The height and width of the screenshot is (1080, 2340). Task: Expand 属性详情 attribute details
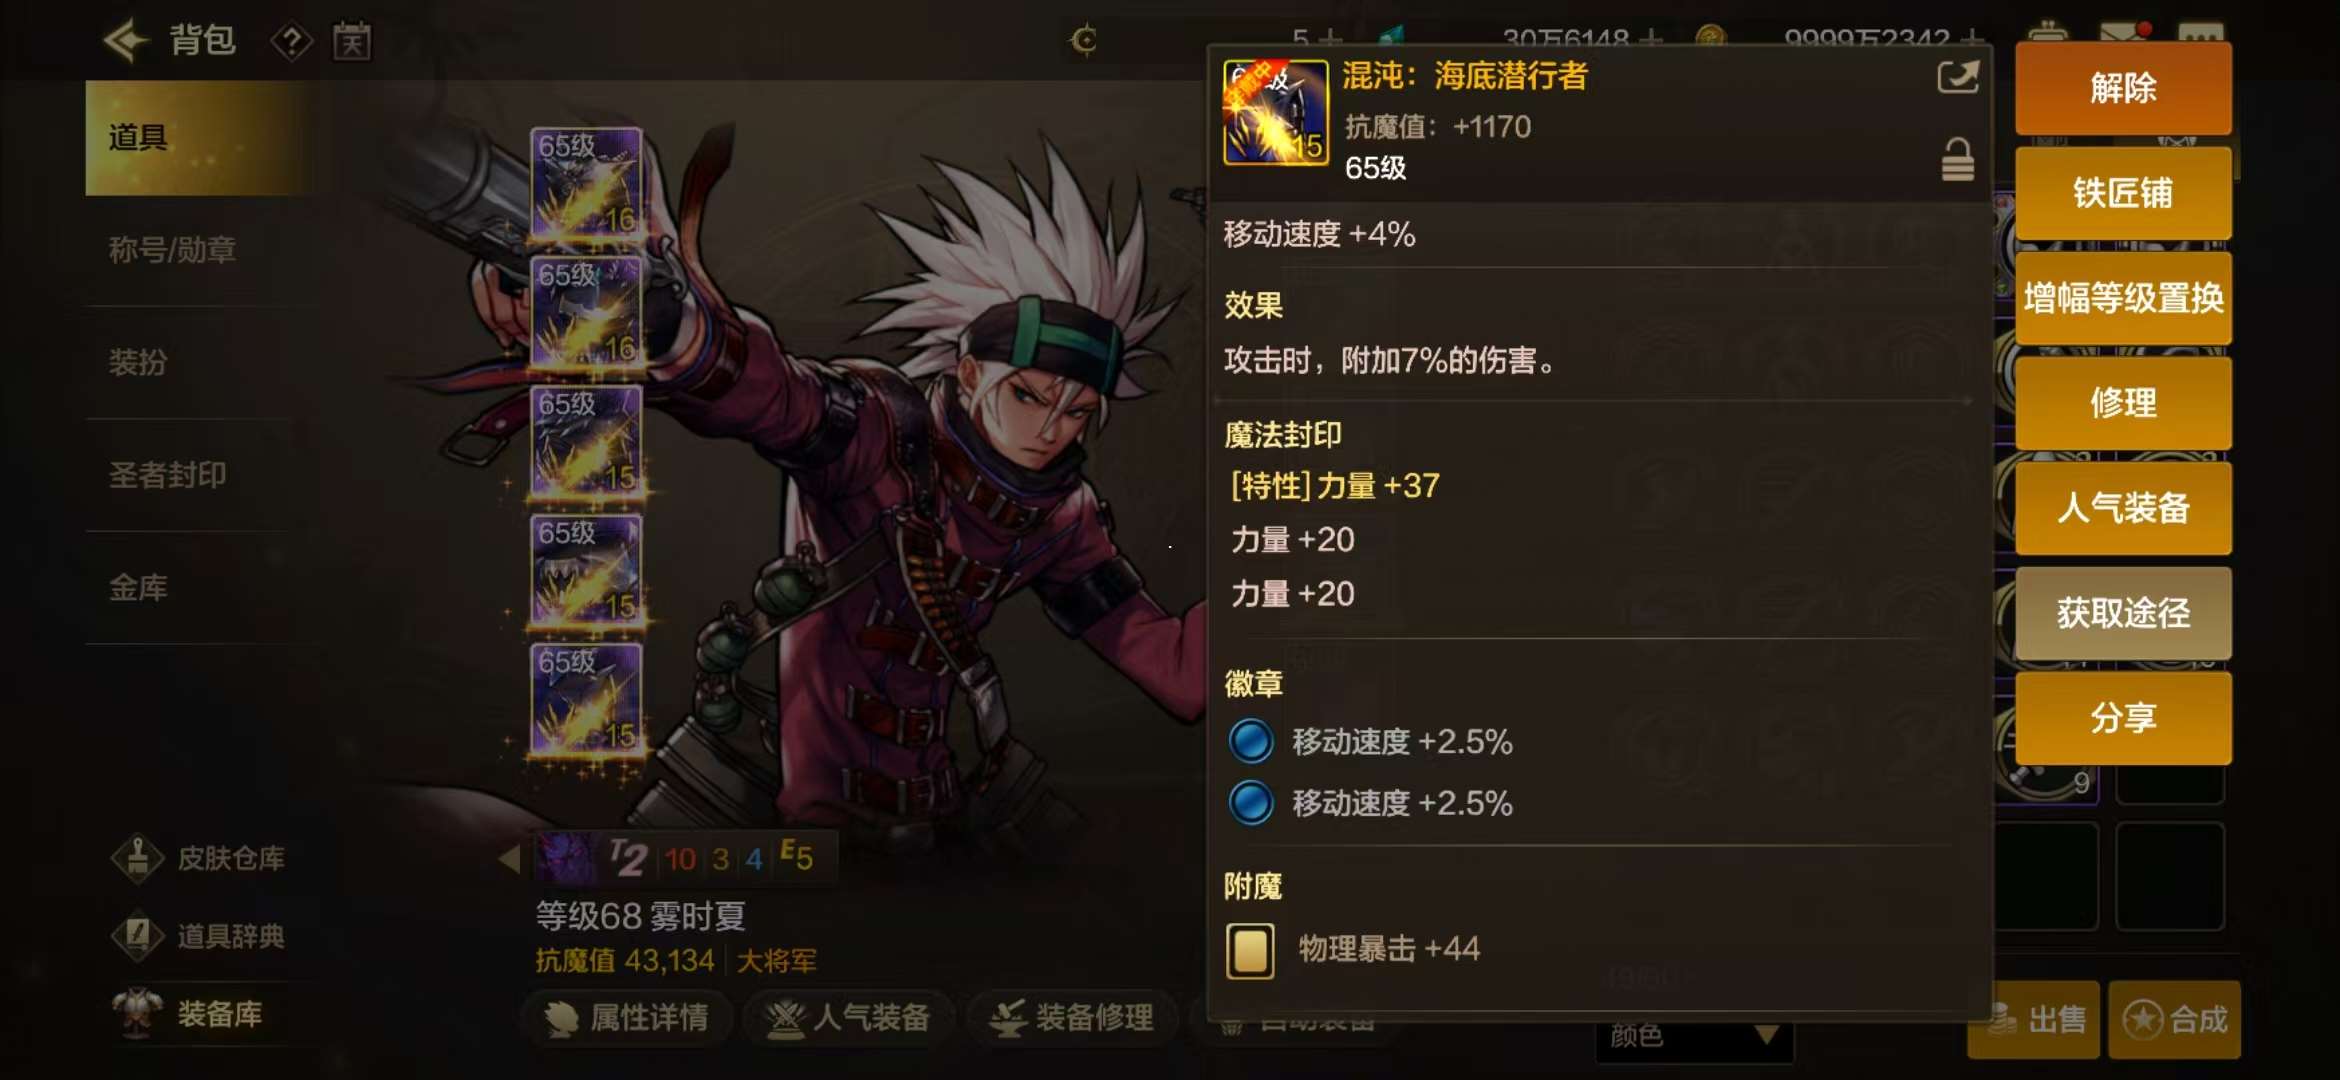tap(628, 1018)
